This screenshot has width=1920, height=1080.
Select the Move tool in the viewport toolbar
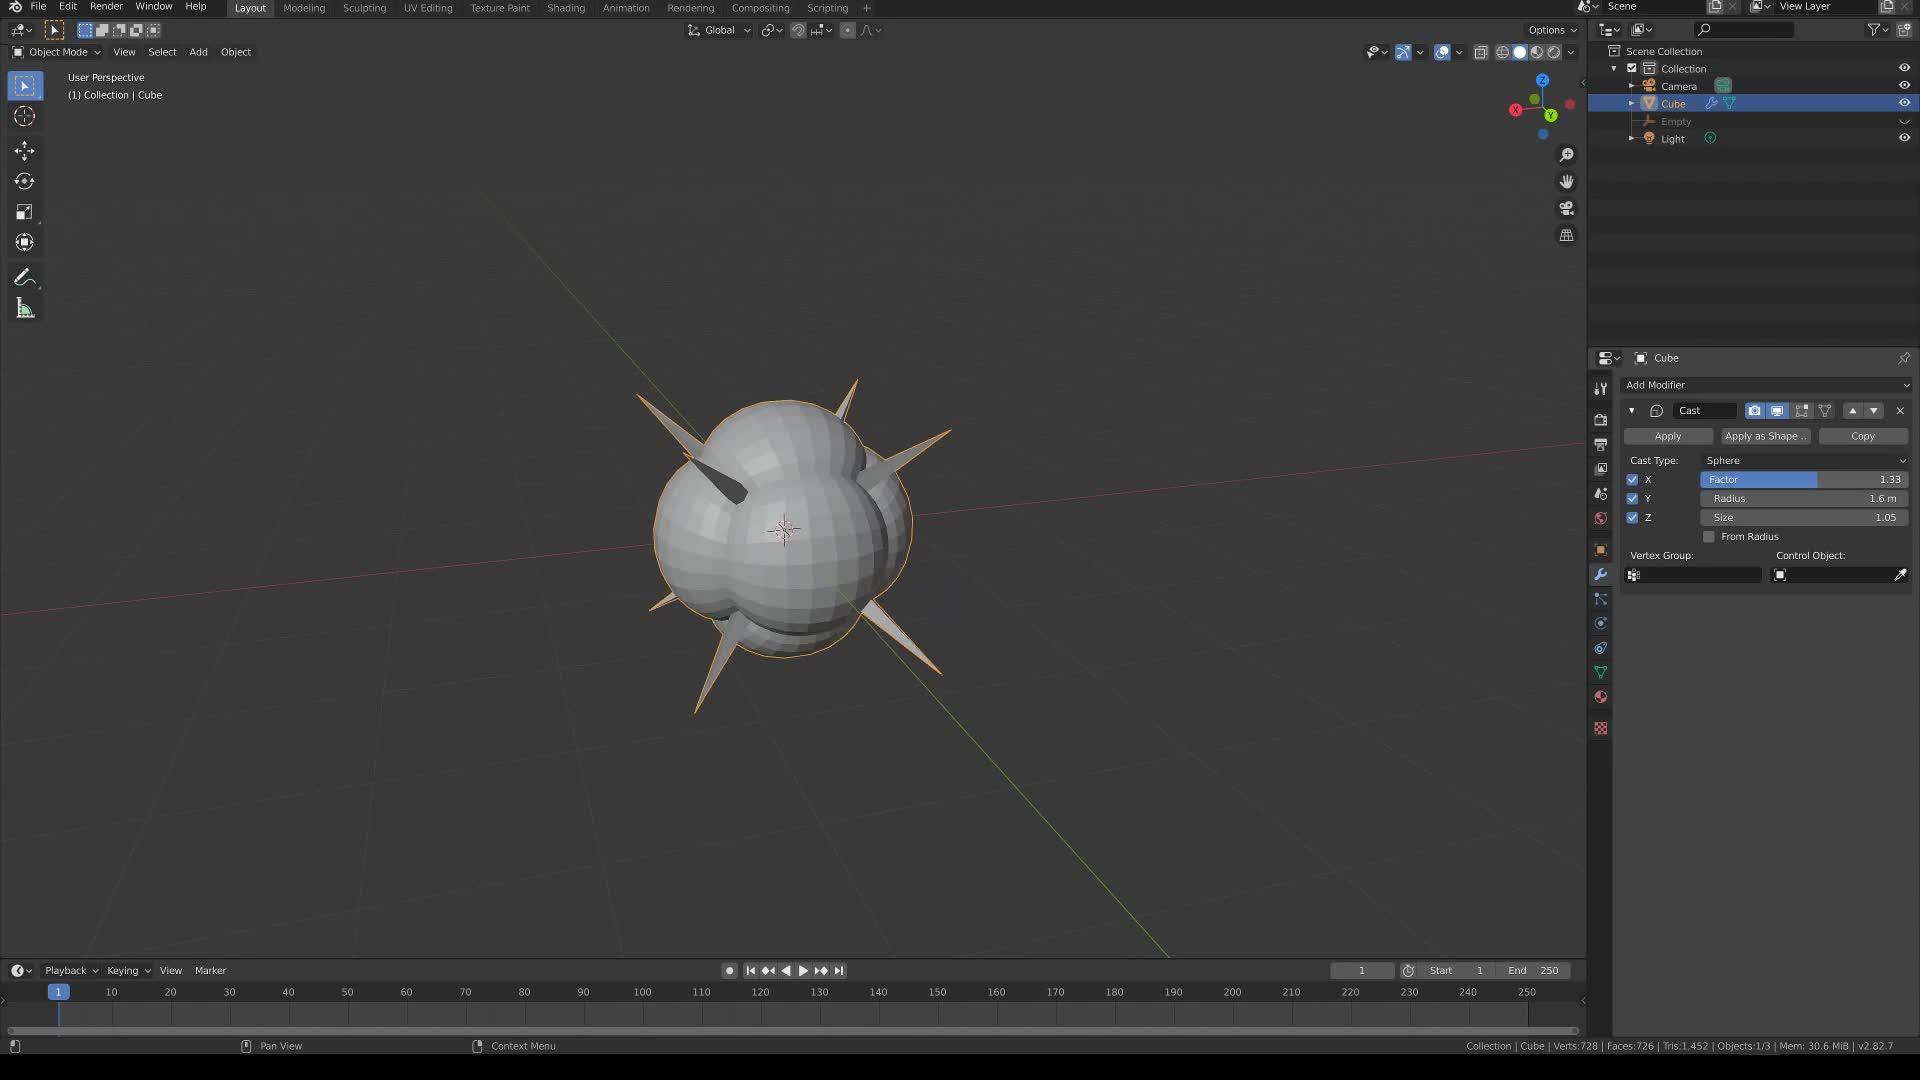[x=24, y=150]
